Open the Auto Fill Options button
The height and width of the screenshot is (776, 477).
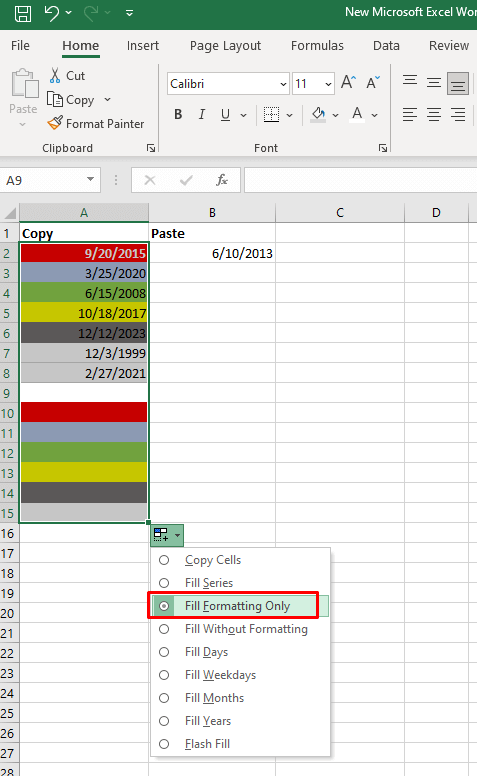point(167,535)
